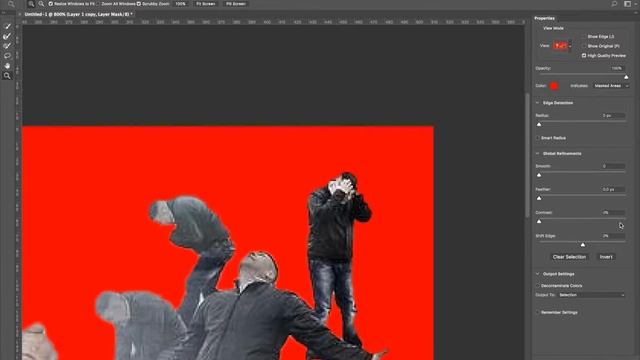
Task: Click the Fill Screen button
Action: tap(236, 4)
